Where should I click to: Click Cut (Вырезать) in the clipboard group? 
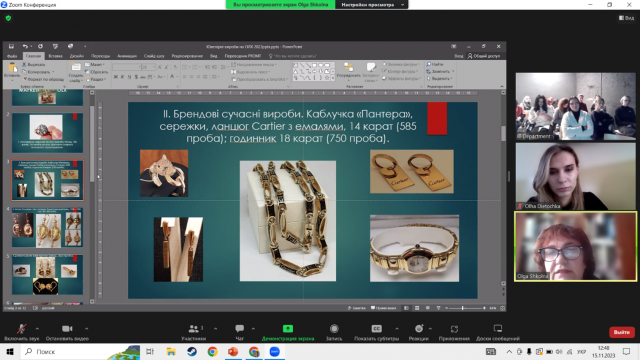click(34, 64)
